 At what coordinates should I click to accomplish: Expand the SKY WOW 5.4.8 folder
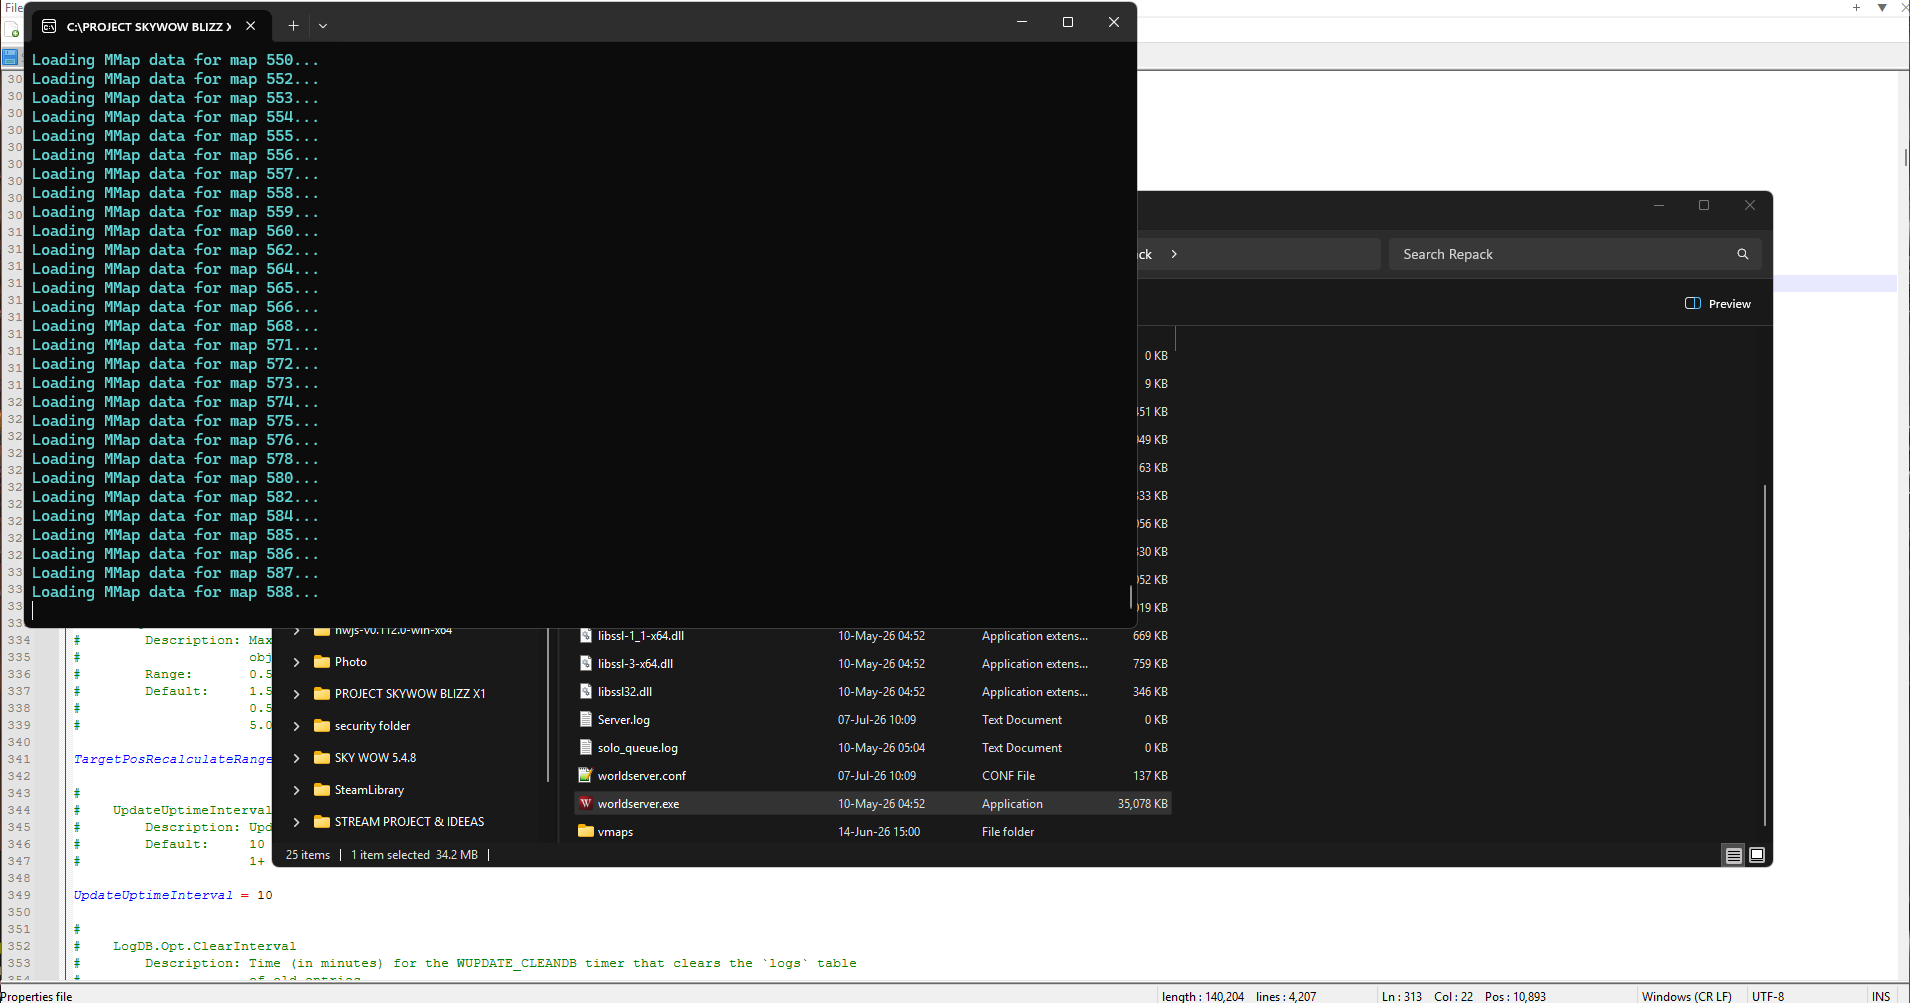(x=297, y=758)
